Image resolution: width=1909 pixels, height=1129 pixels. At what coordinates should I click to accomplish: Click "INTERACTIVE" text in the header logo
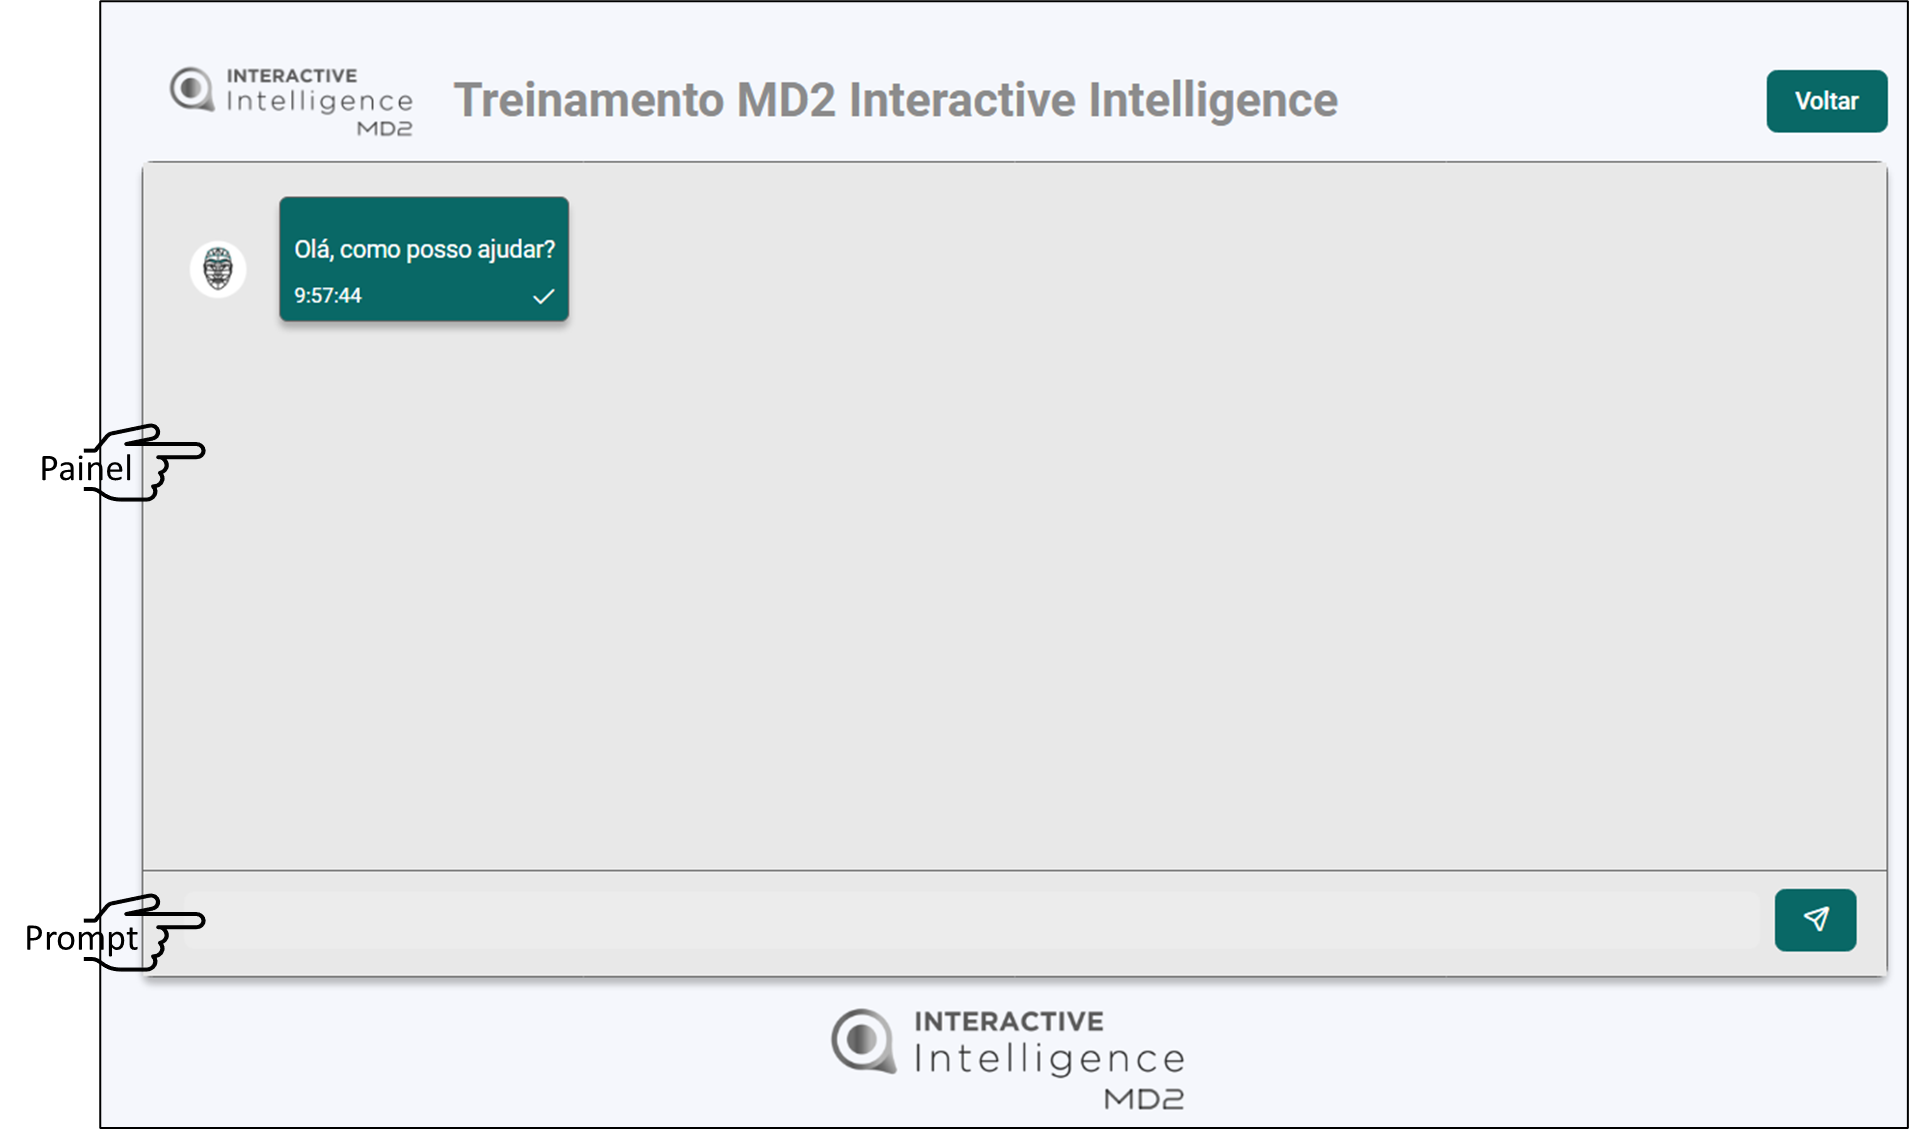click(x=292, y=75)
